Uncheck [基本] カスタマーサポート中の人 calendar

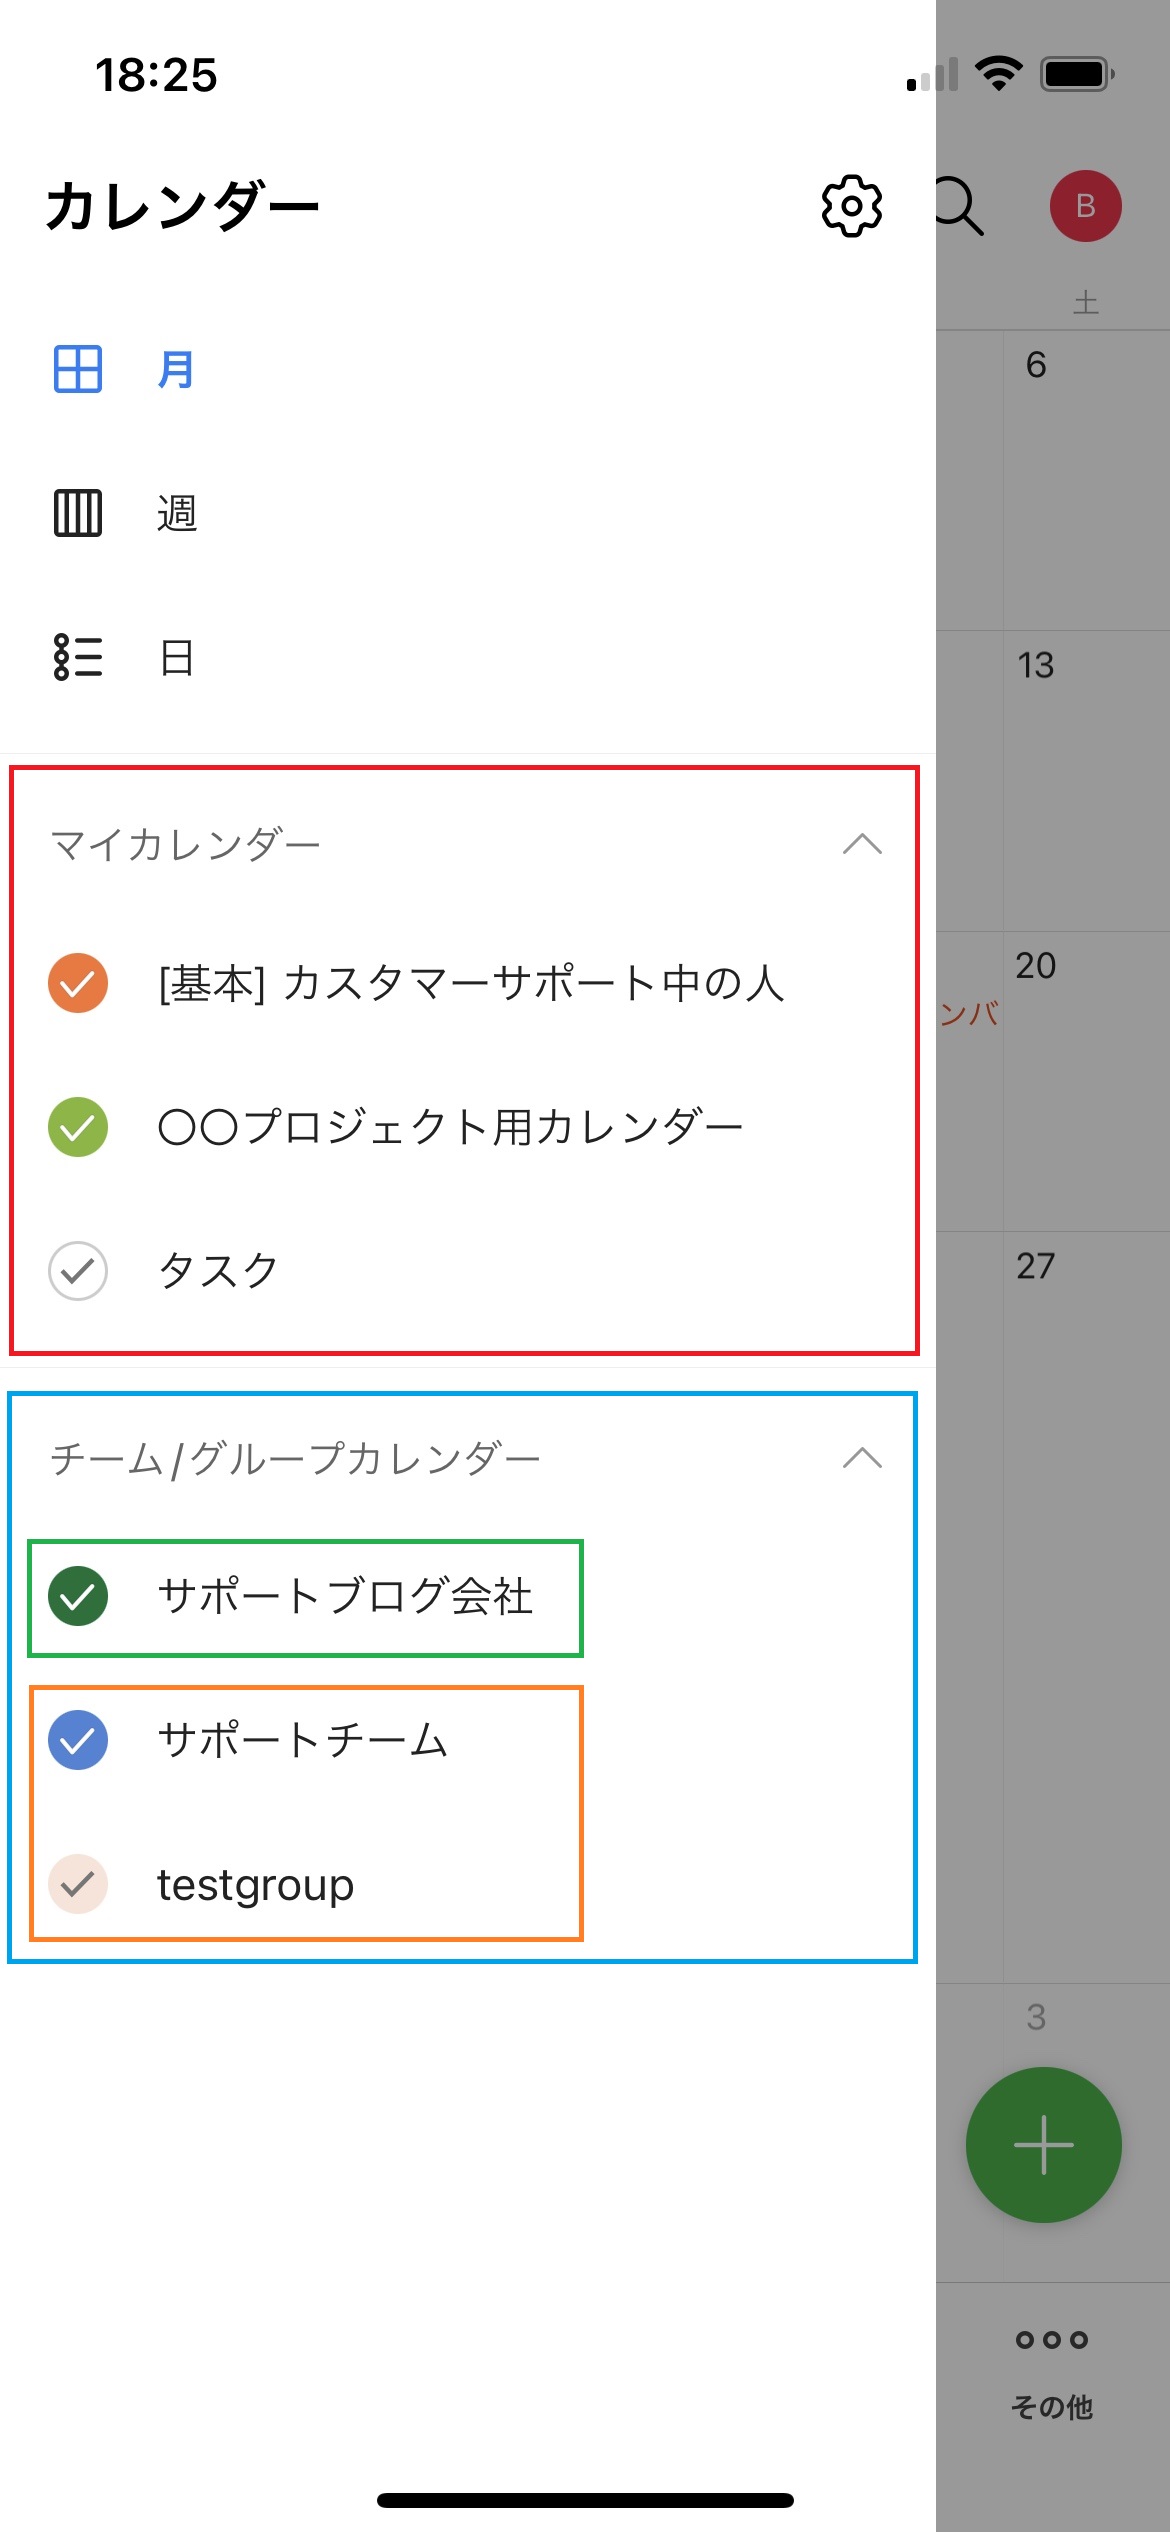(78, 983)
